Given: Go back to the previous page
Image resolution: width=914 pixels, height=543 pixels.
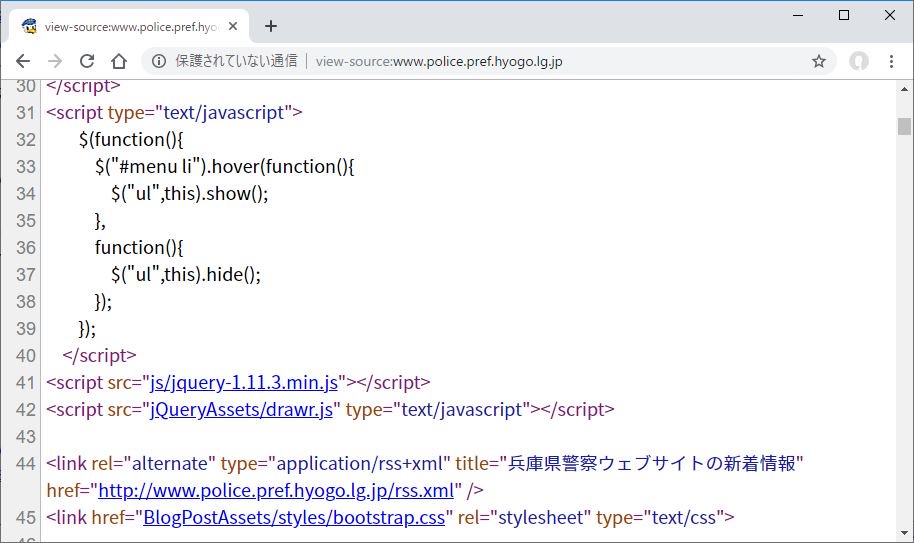Looking at the screenshot, I should pos(23,61).
